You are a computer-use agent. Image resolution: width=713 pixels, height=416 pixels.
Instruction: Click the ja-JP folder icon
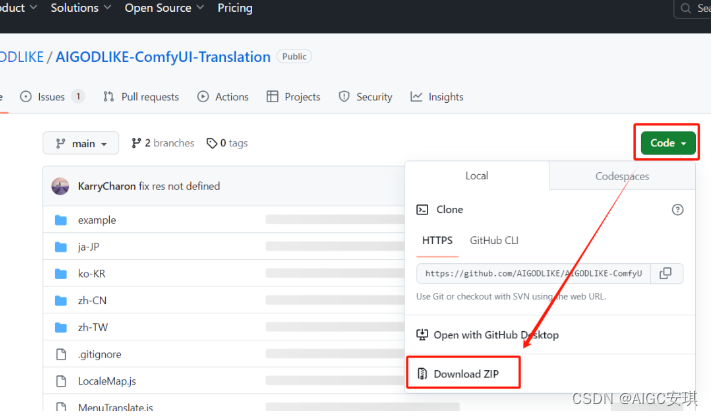[60, 247]
